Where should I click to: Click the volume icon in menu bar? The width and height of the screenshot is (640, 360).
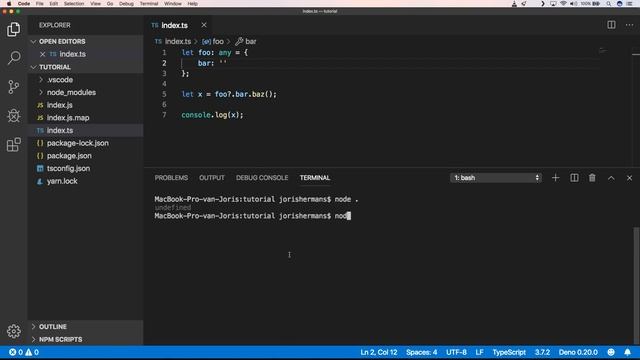tap(573, 3)
